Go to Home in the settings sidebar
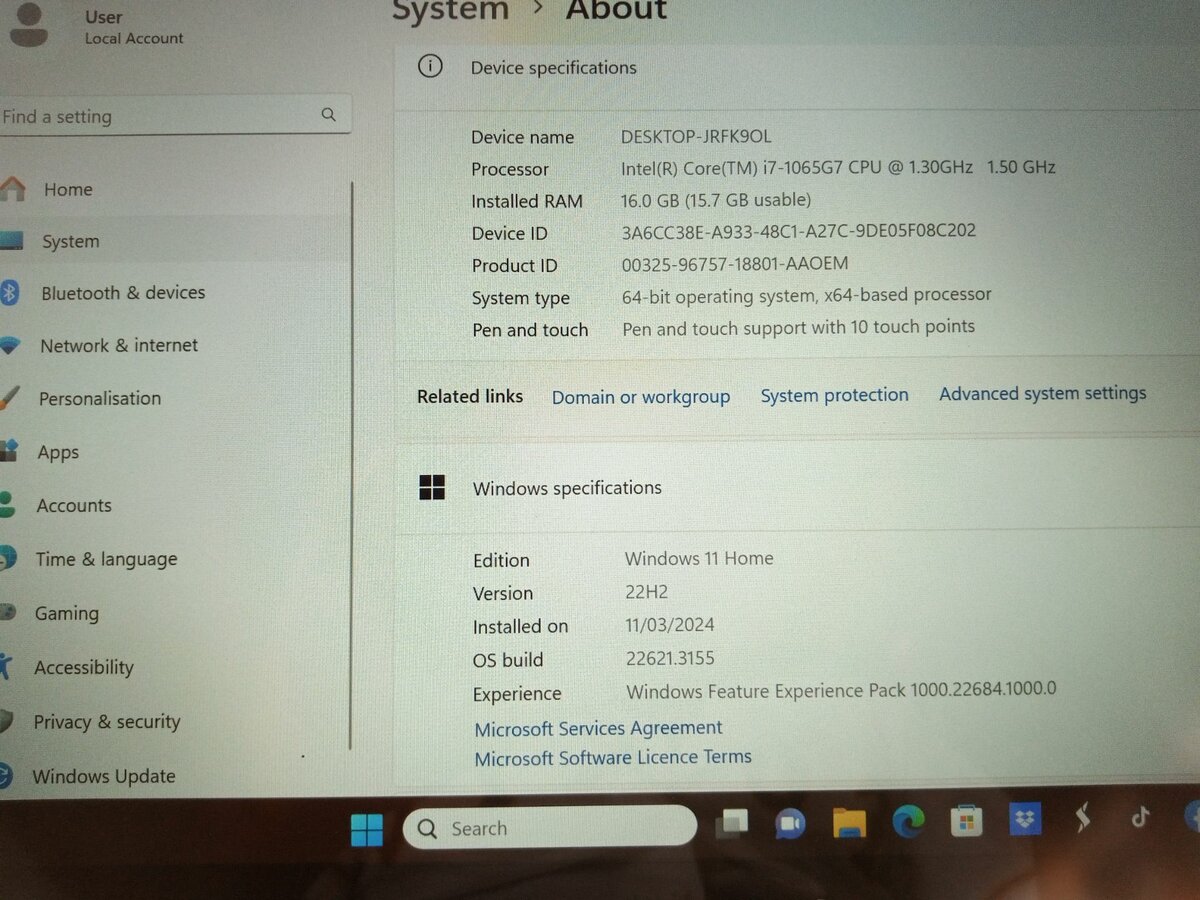Screen dimensions: 1200x900 tap(68, 189)
